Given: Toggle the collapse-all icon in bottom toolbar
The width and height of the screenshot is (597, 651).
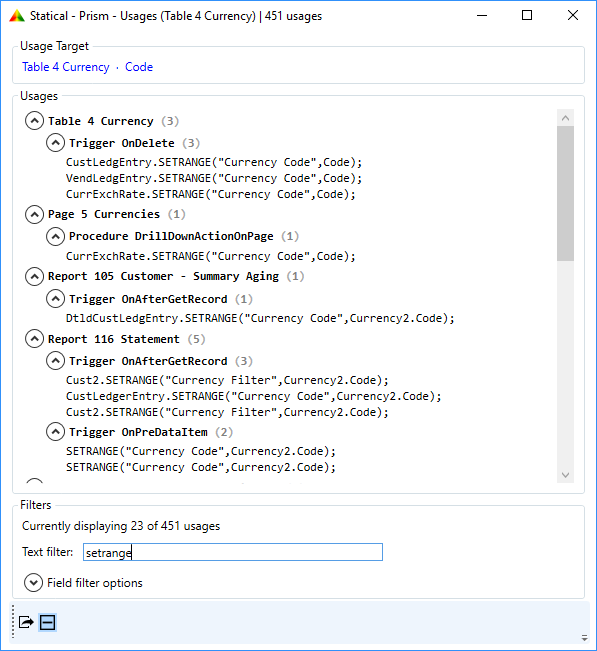Looking at the screenshot, I should pyautogui.click(x=47, y=622).
